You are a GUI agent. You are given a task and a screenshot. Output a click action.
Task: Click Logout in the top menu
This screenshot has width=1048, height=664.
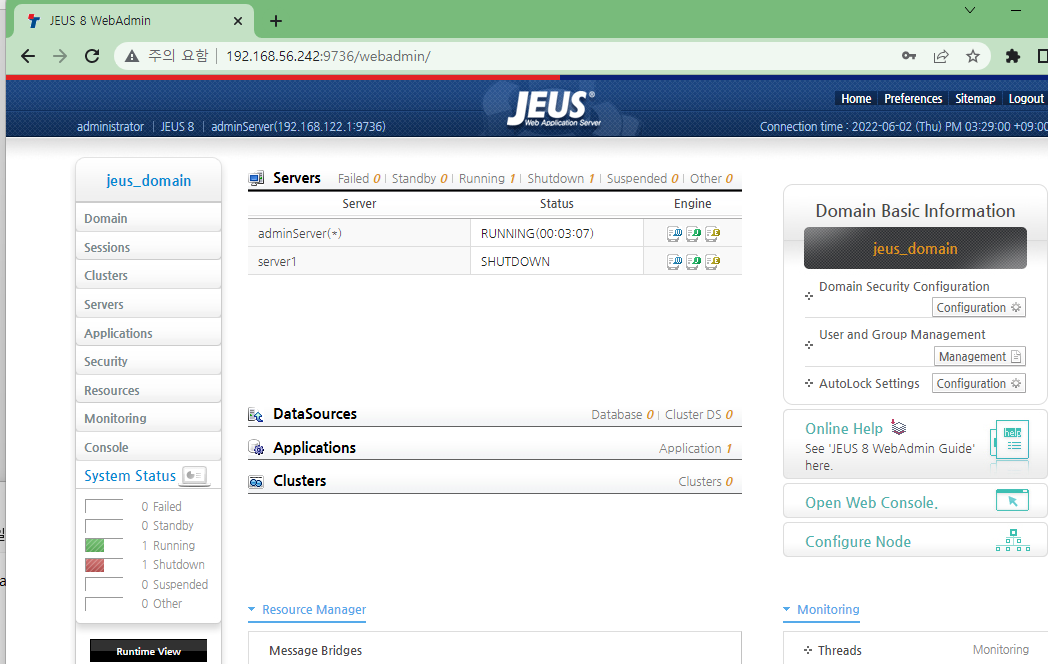click(1026, 99)
